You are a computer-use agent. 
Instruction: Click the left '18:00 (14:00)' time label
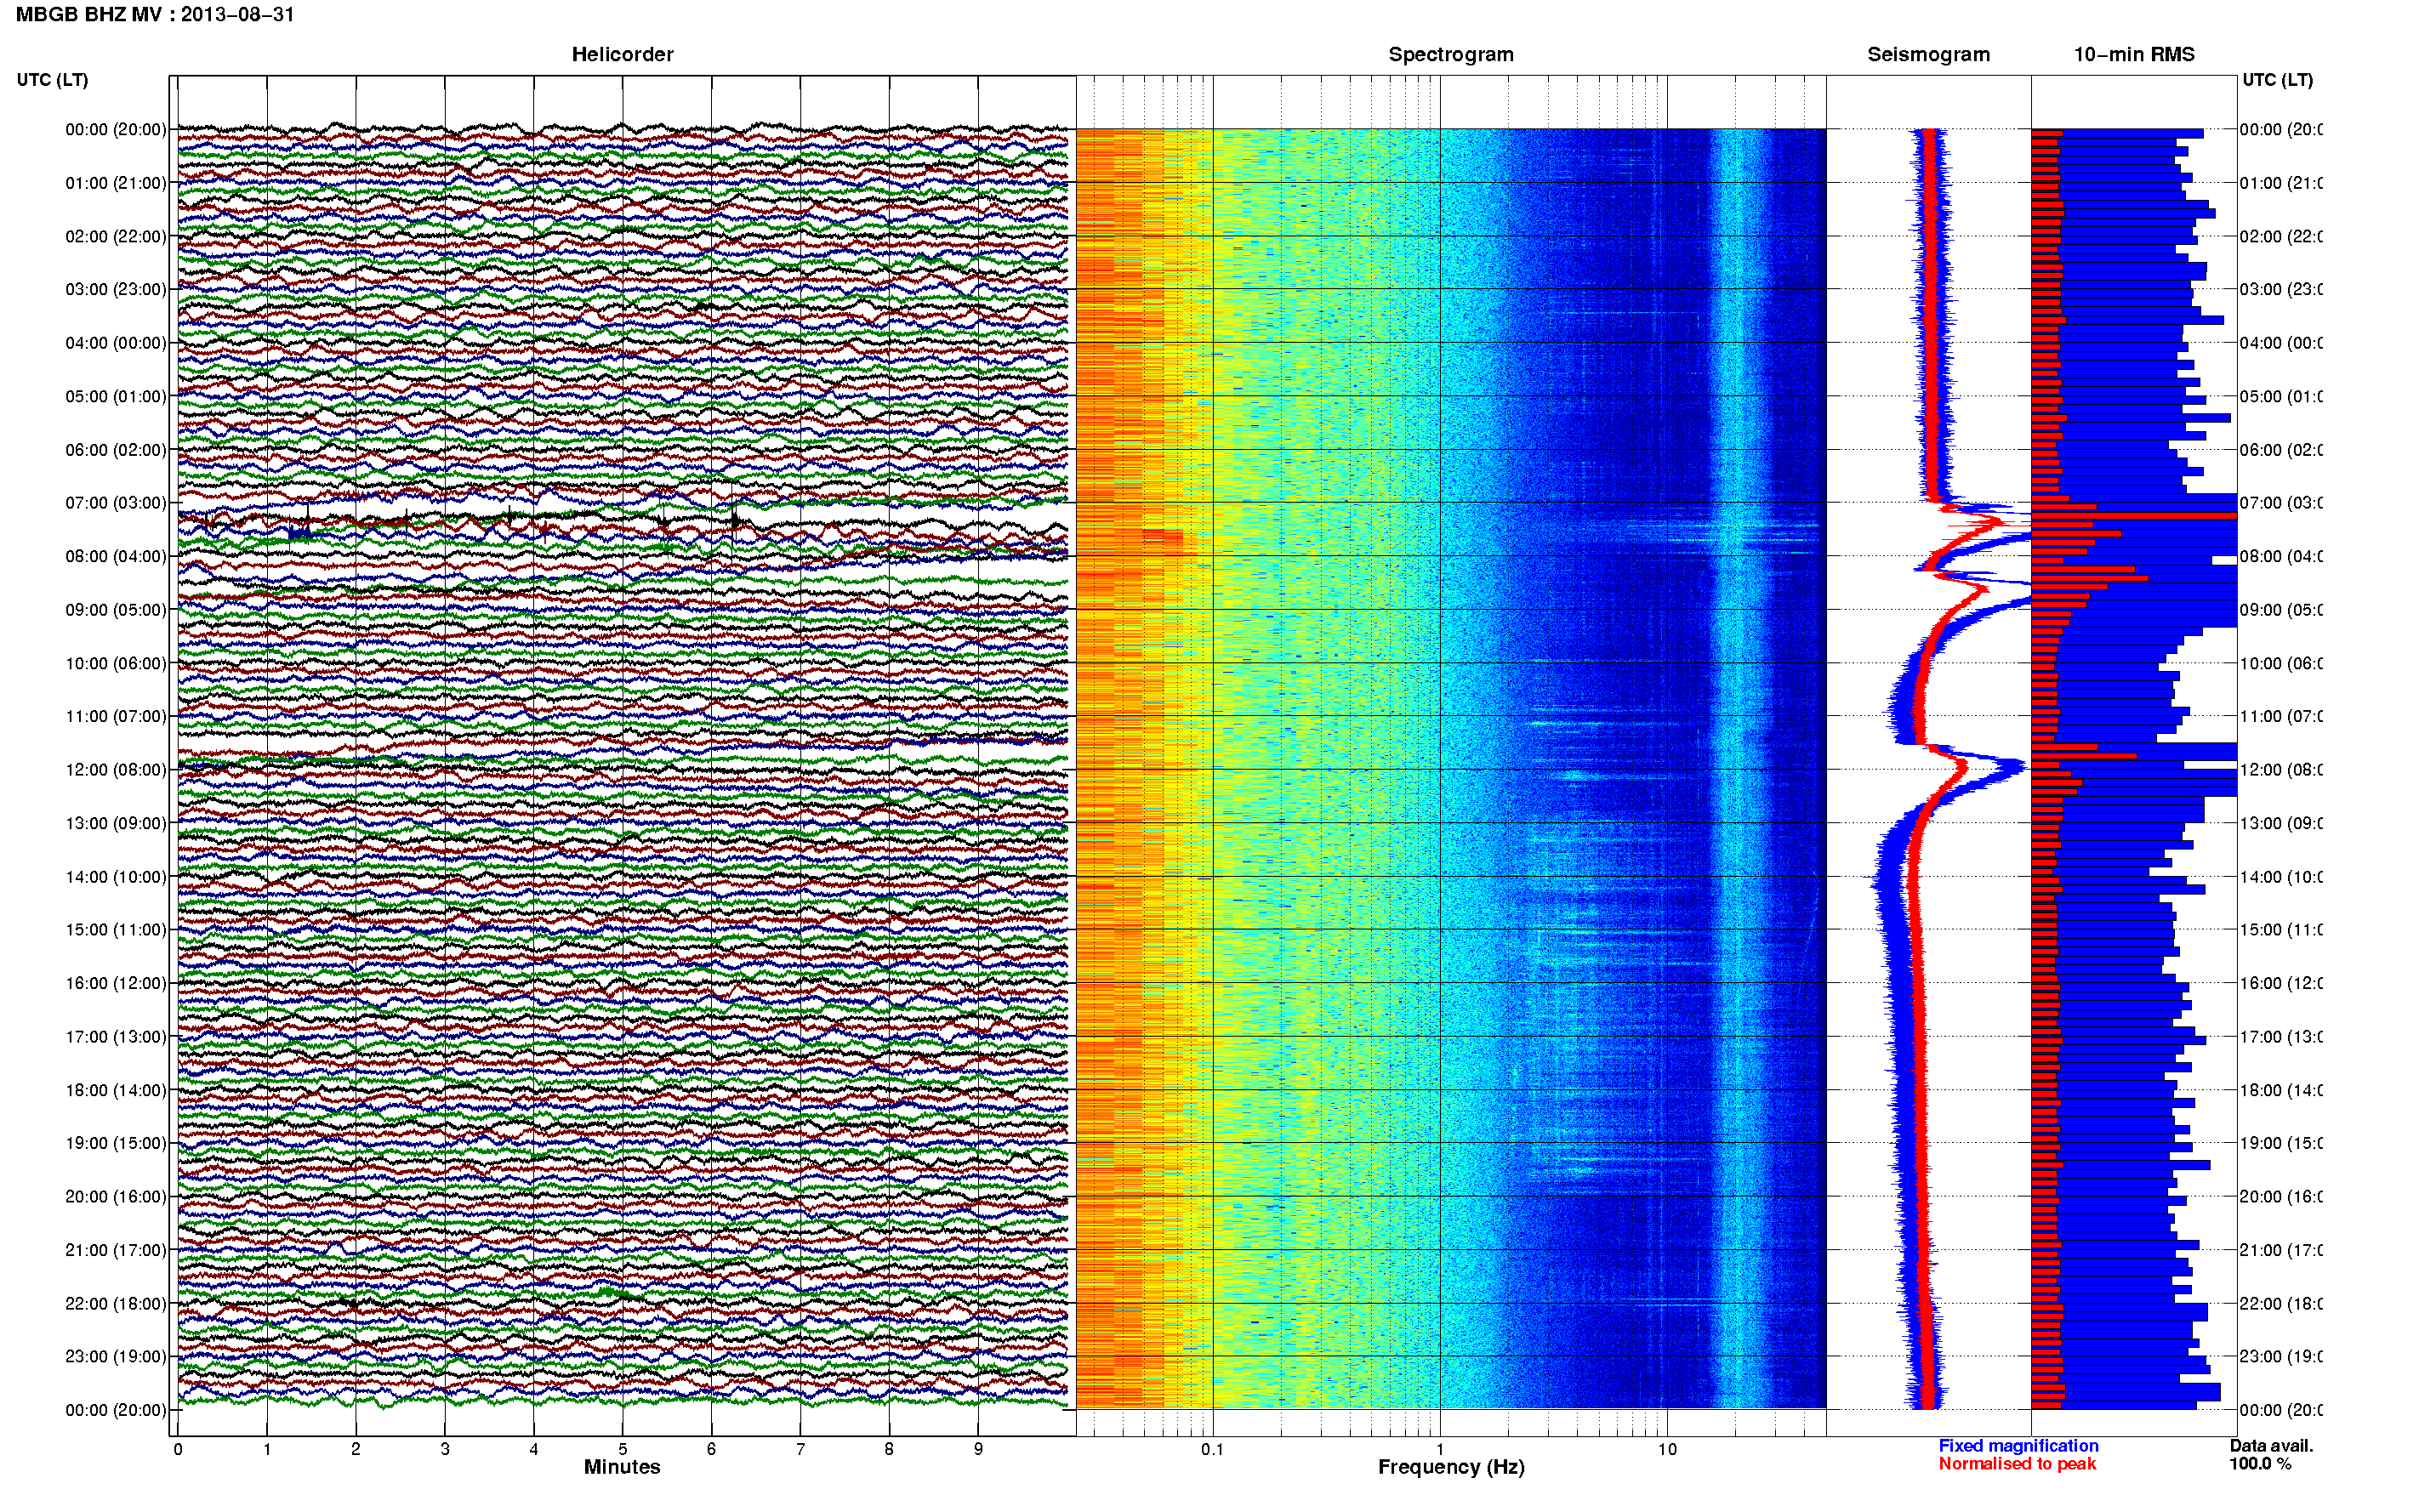pyautogui.click(x=116, y=1090)
